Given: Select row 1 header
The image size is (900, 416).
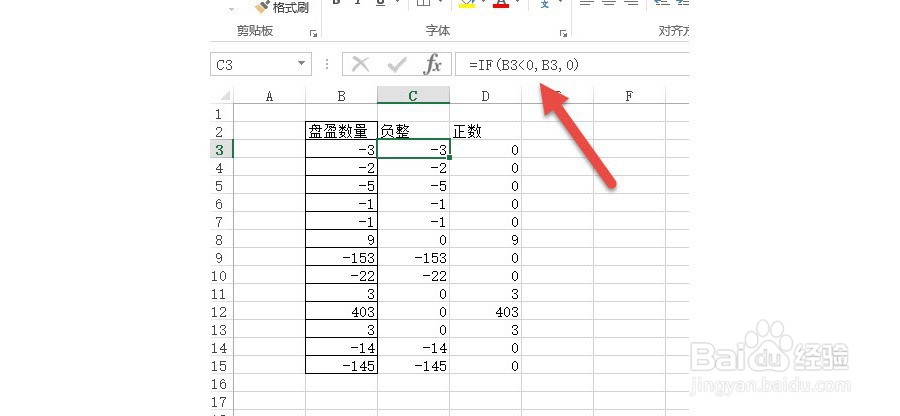Looking at the screenshot, I should point(222,114).
